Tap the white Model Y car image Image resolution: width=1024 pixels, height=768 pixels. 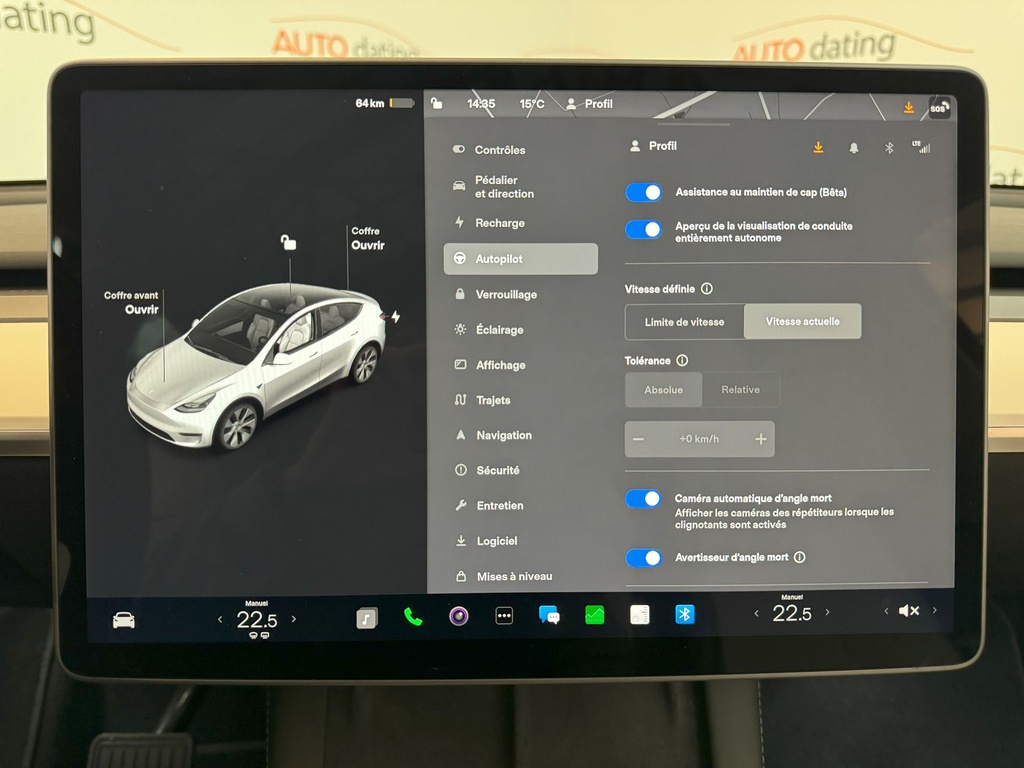[x=256, y=366]
